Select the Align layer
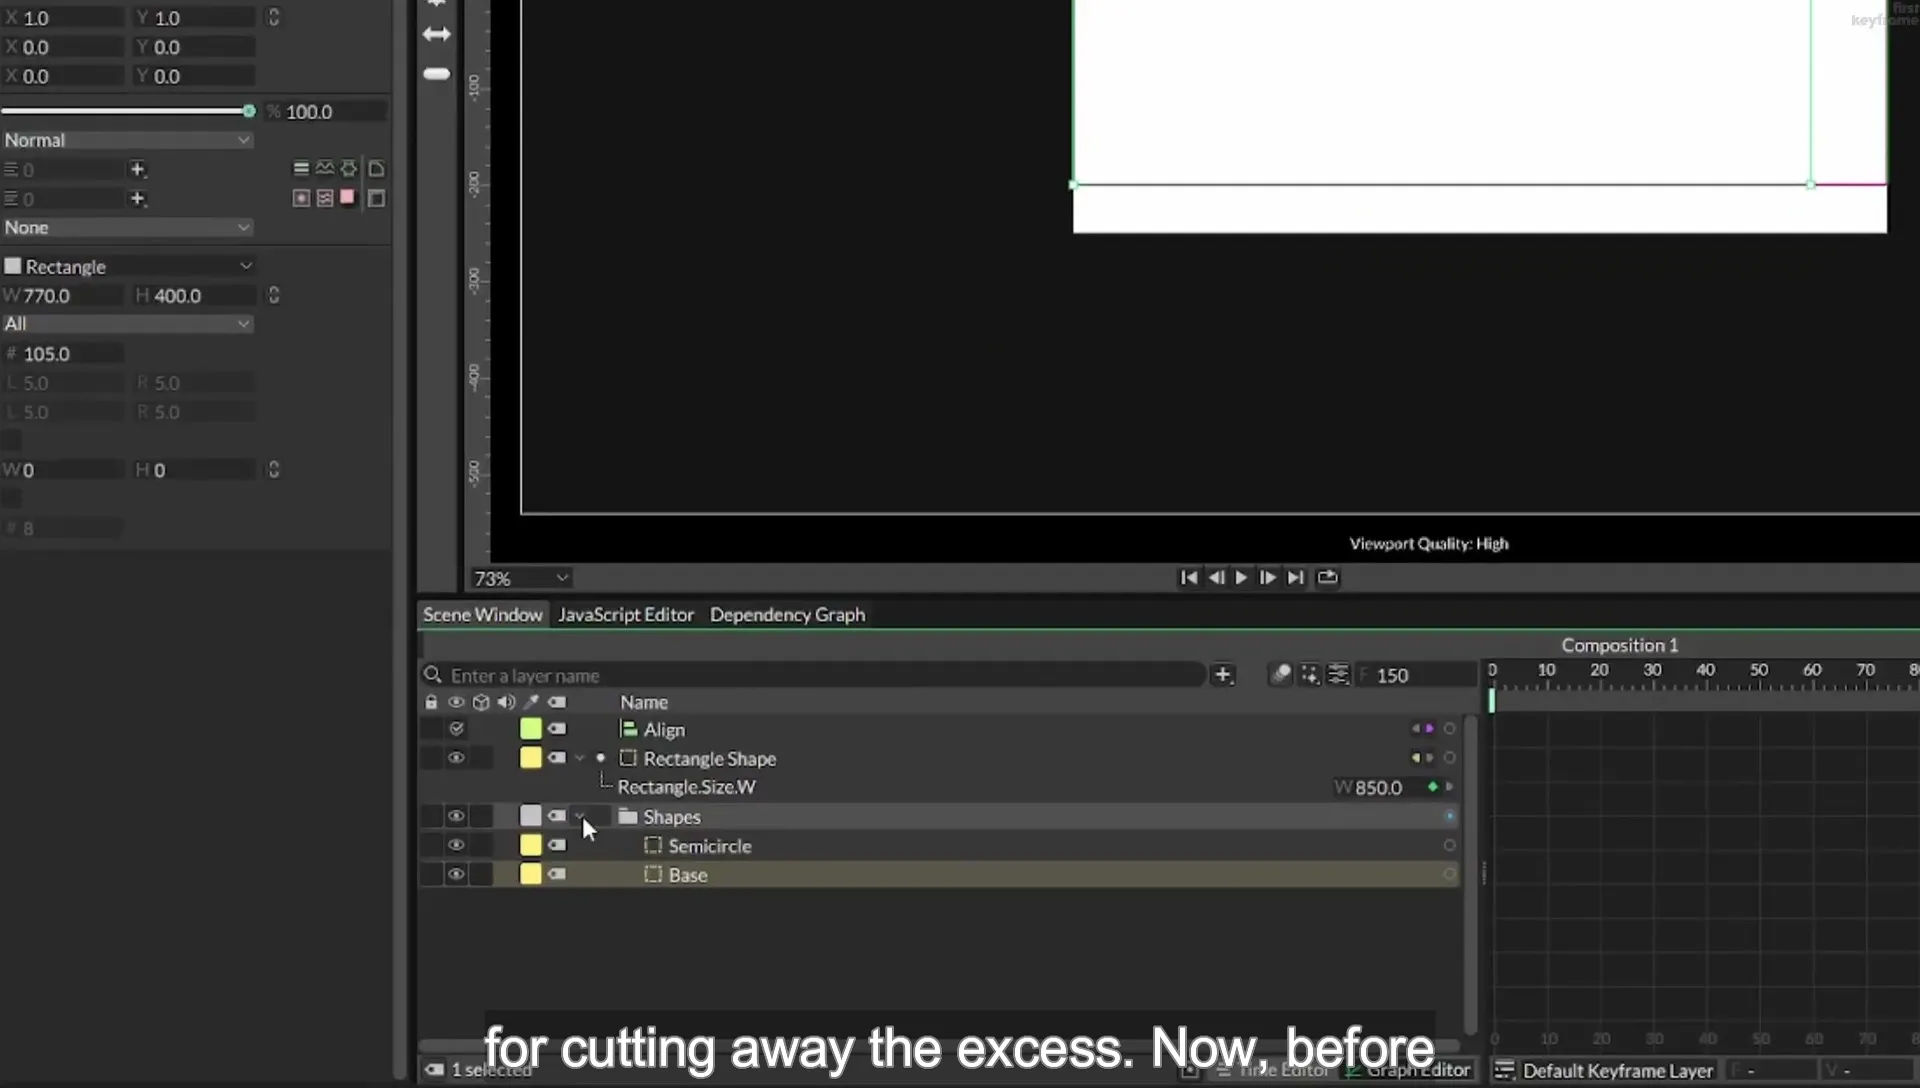1920x1088 pixels. 664,730
